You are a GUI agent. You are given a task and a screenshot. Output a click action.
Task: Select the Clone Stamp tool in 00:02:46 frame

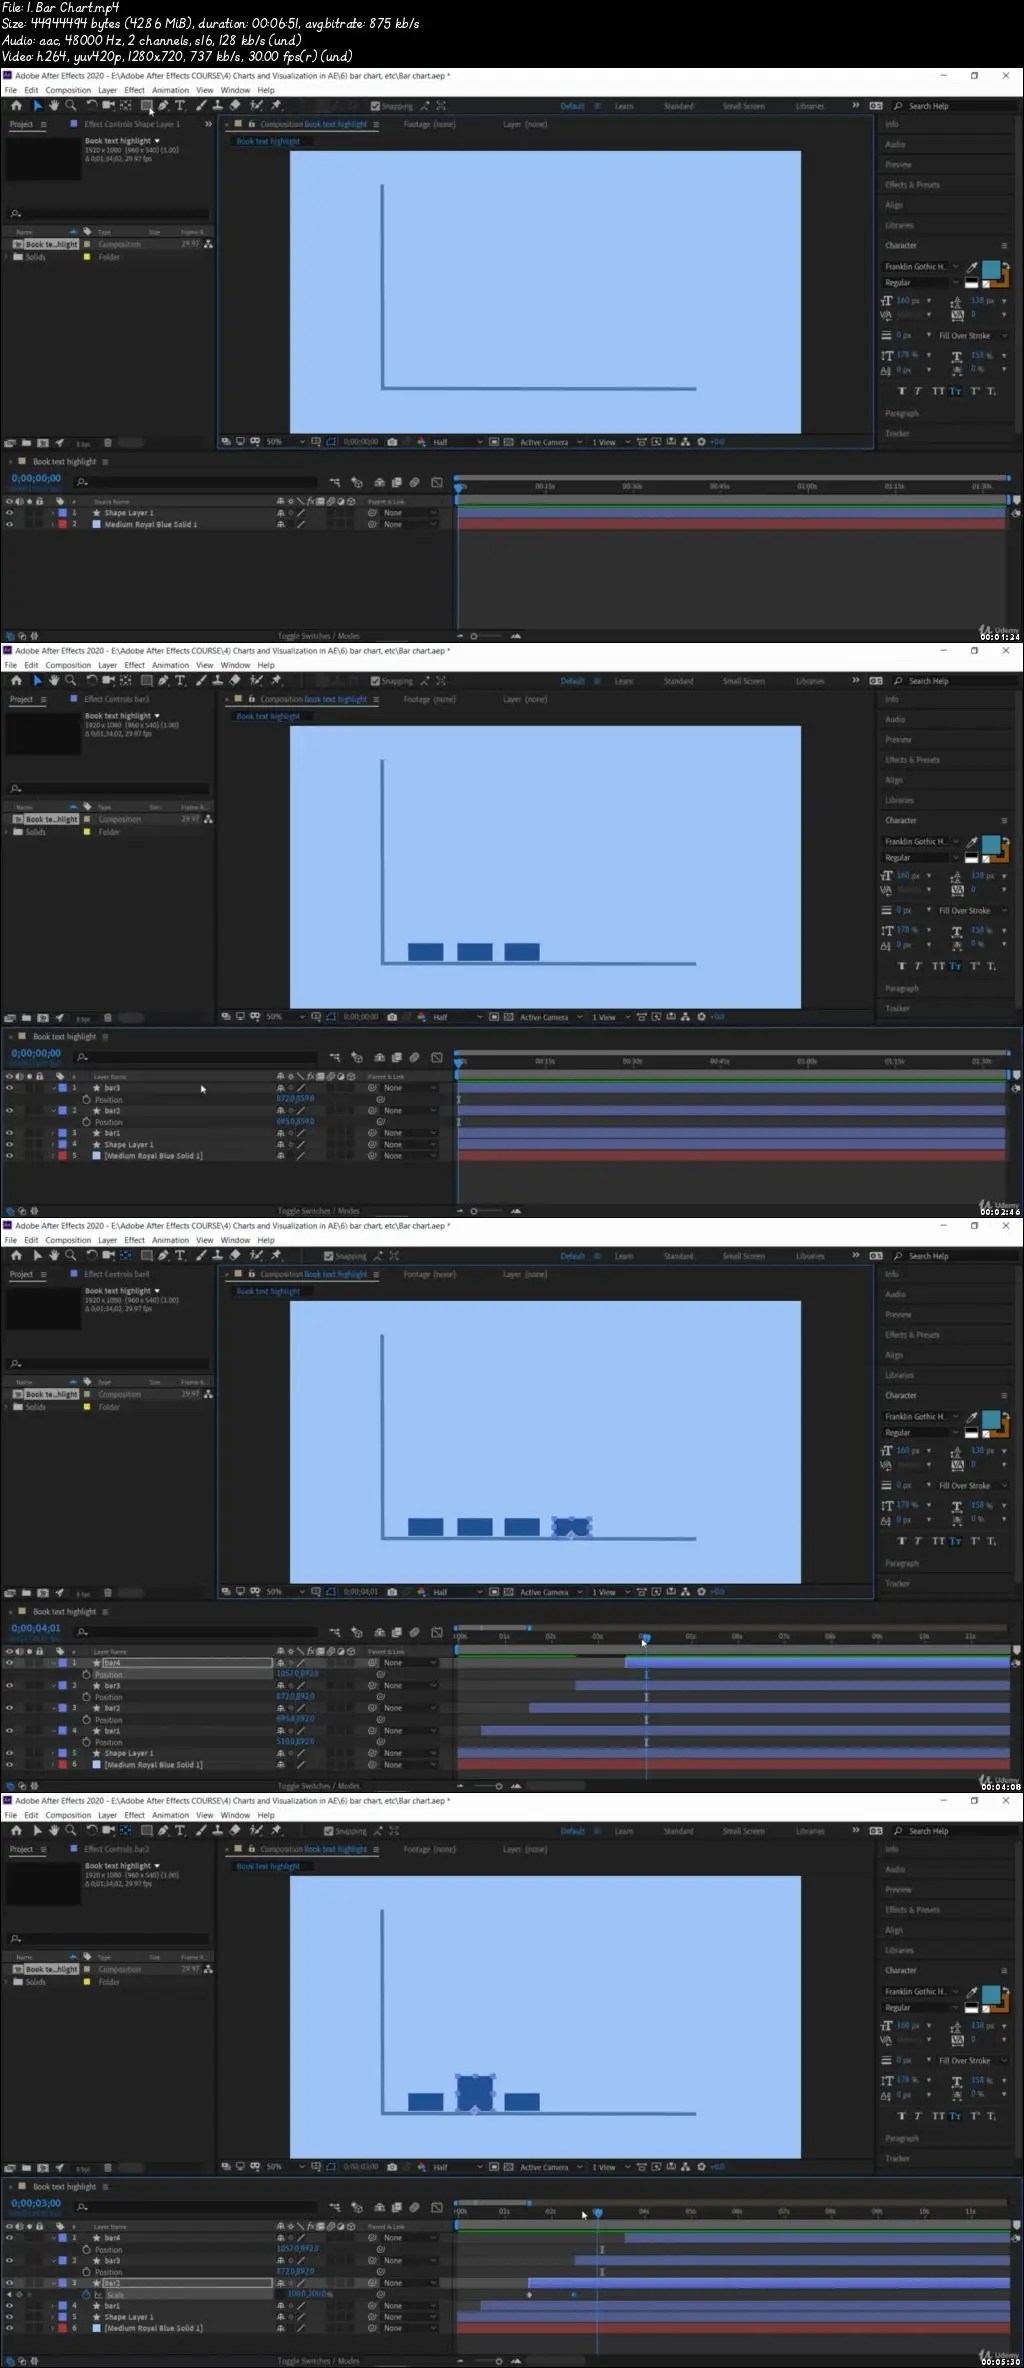[217, 680]
